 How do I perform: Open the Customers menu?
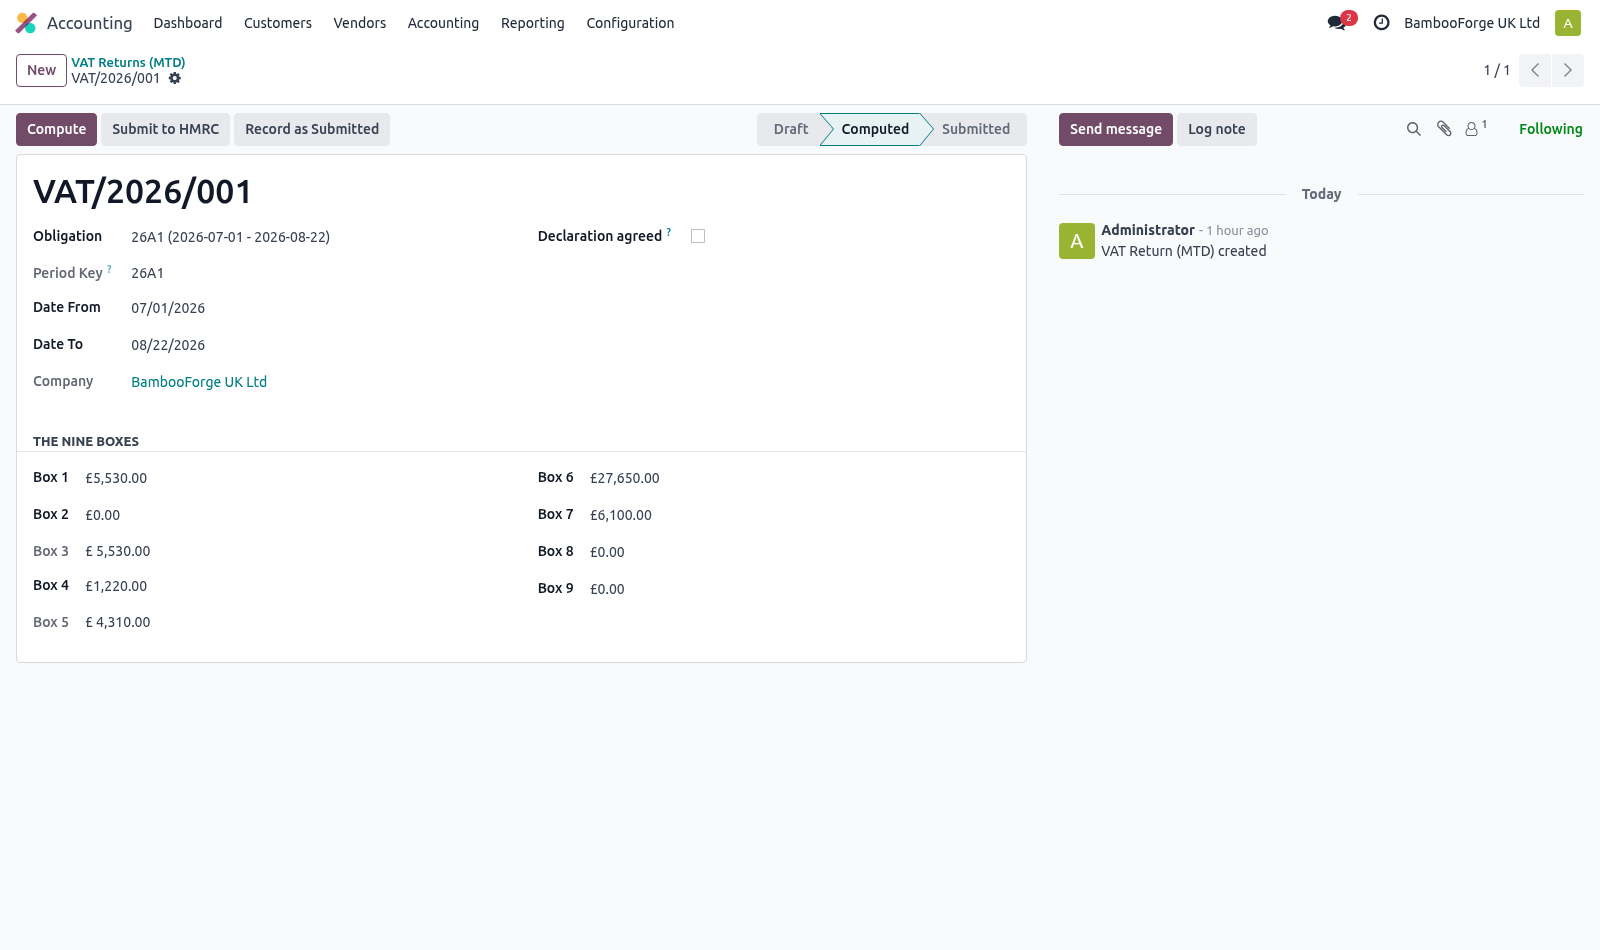(278, 23)
